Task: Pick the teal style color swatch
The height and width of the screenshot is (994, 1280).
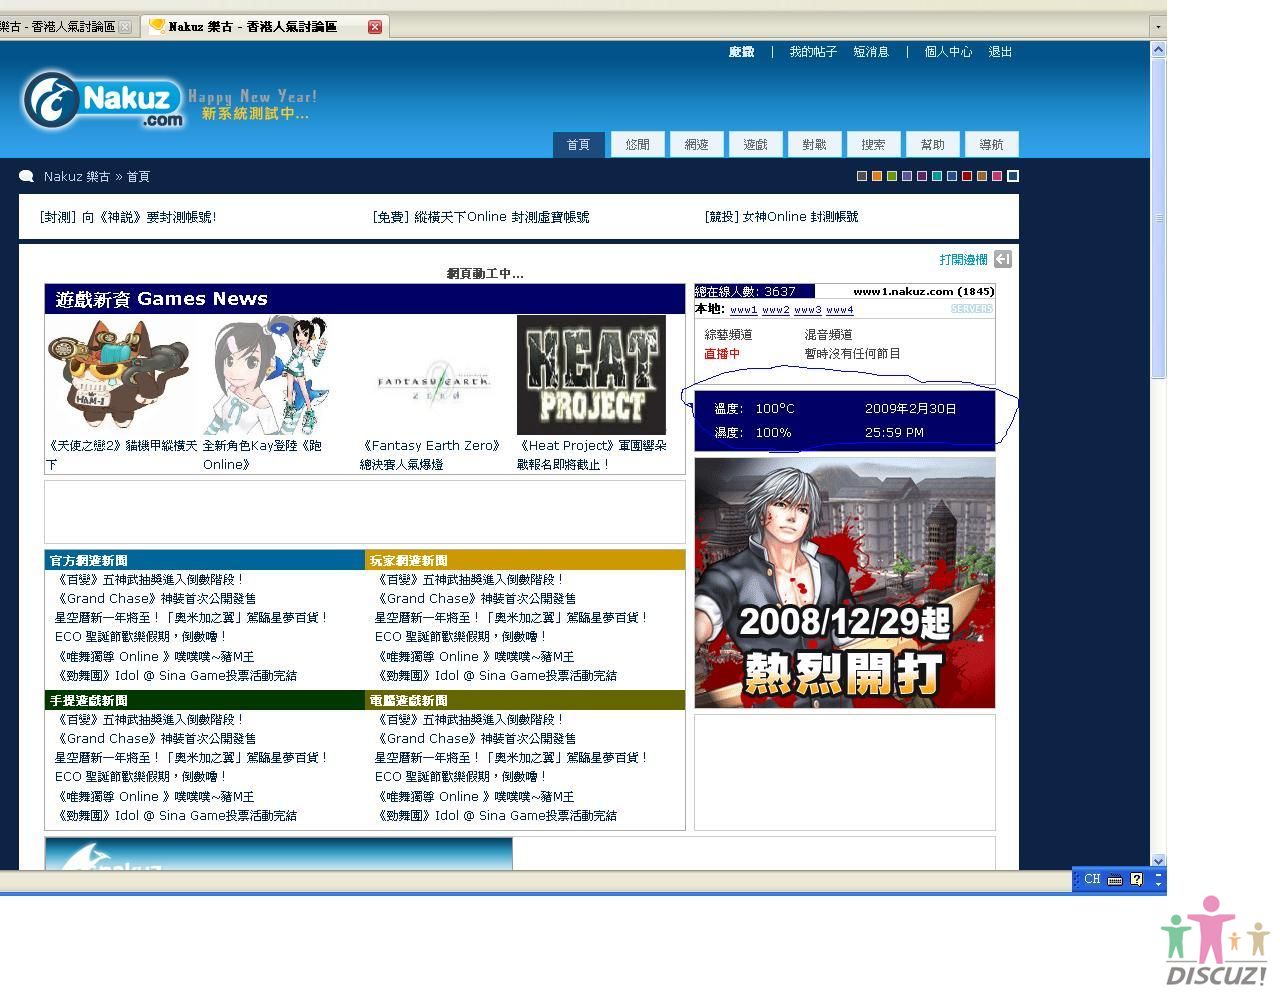Action: point(937,176)
